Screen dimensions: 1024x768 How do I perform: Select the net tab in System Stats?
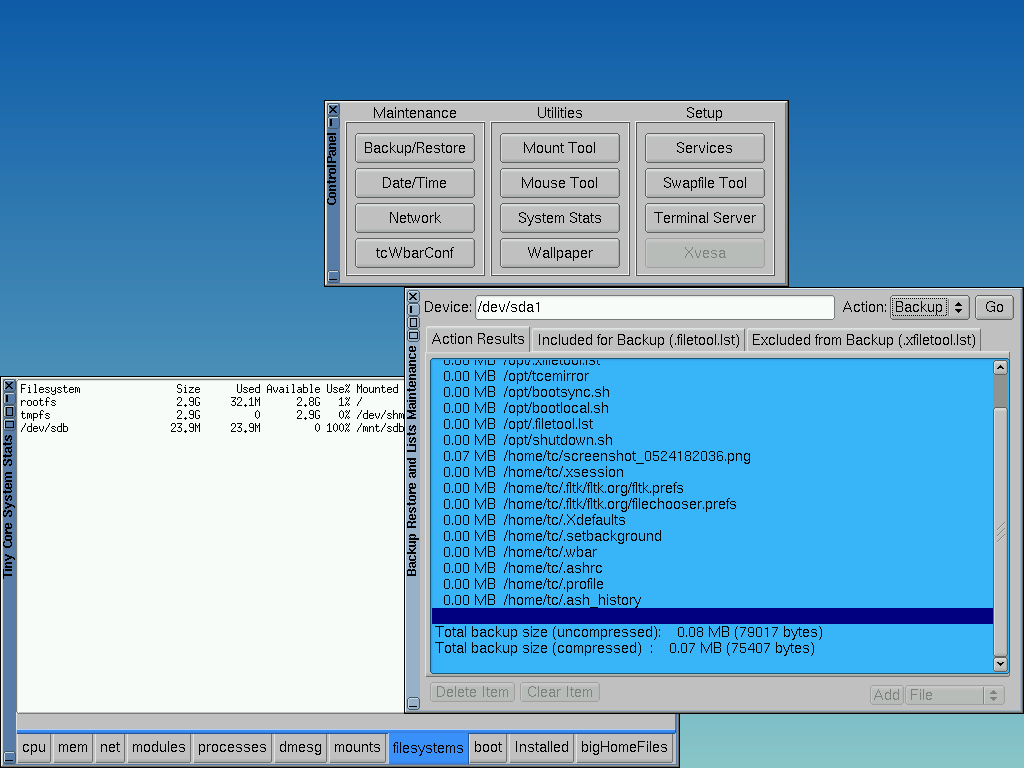point(110,747)
